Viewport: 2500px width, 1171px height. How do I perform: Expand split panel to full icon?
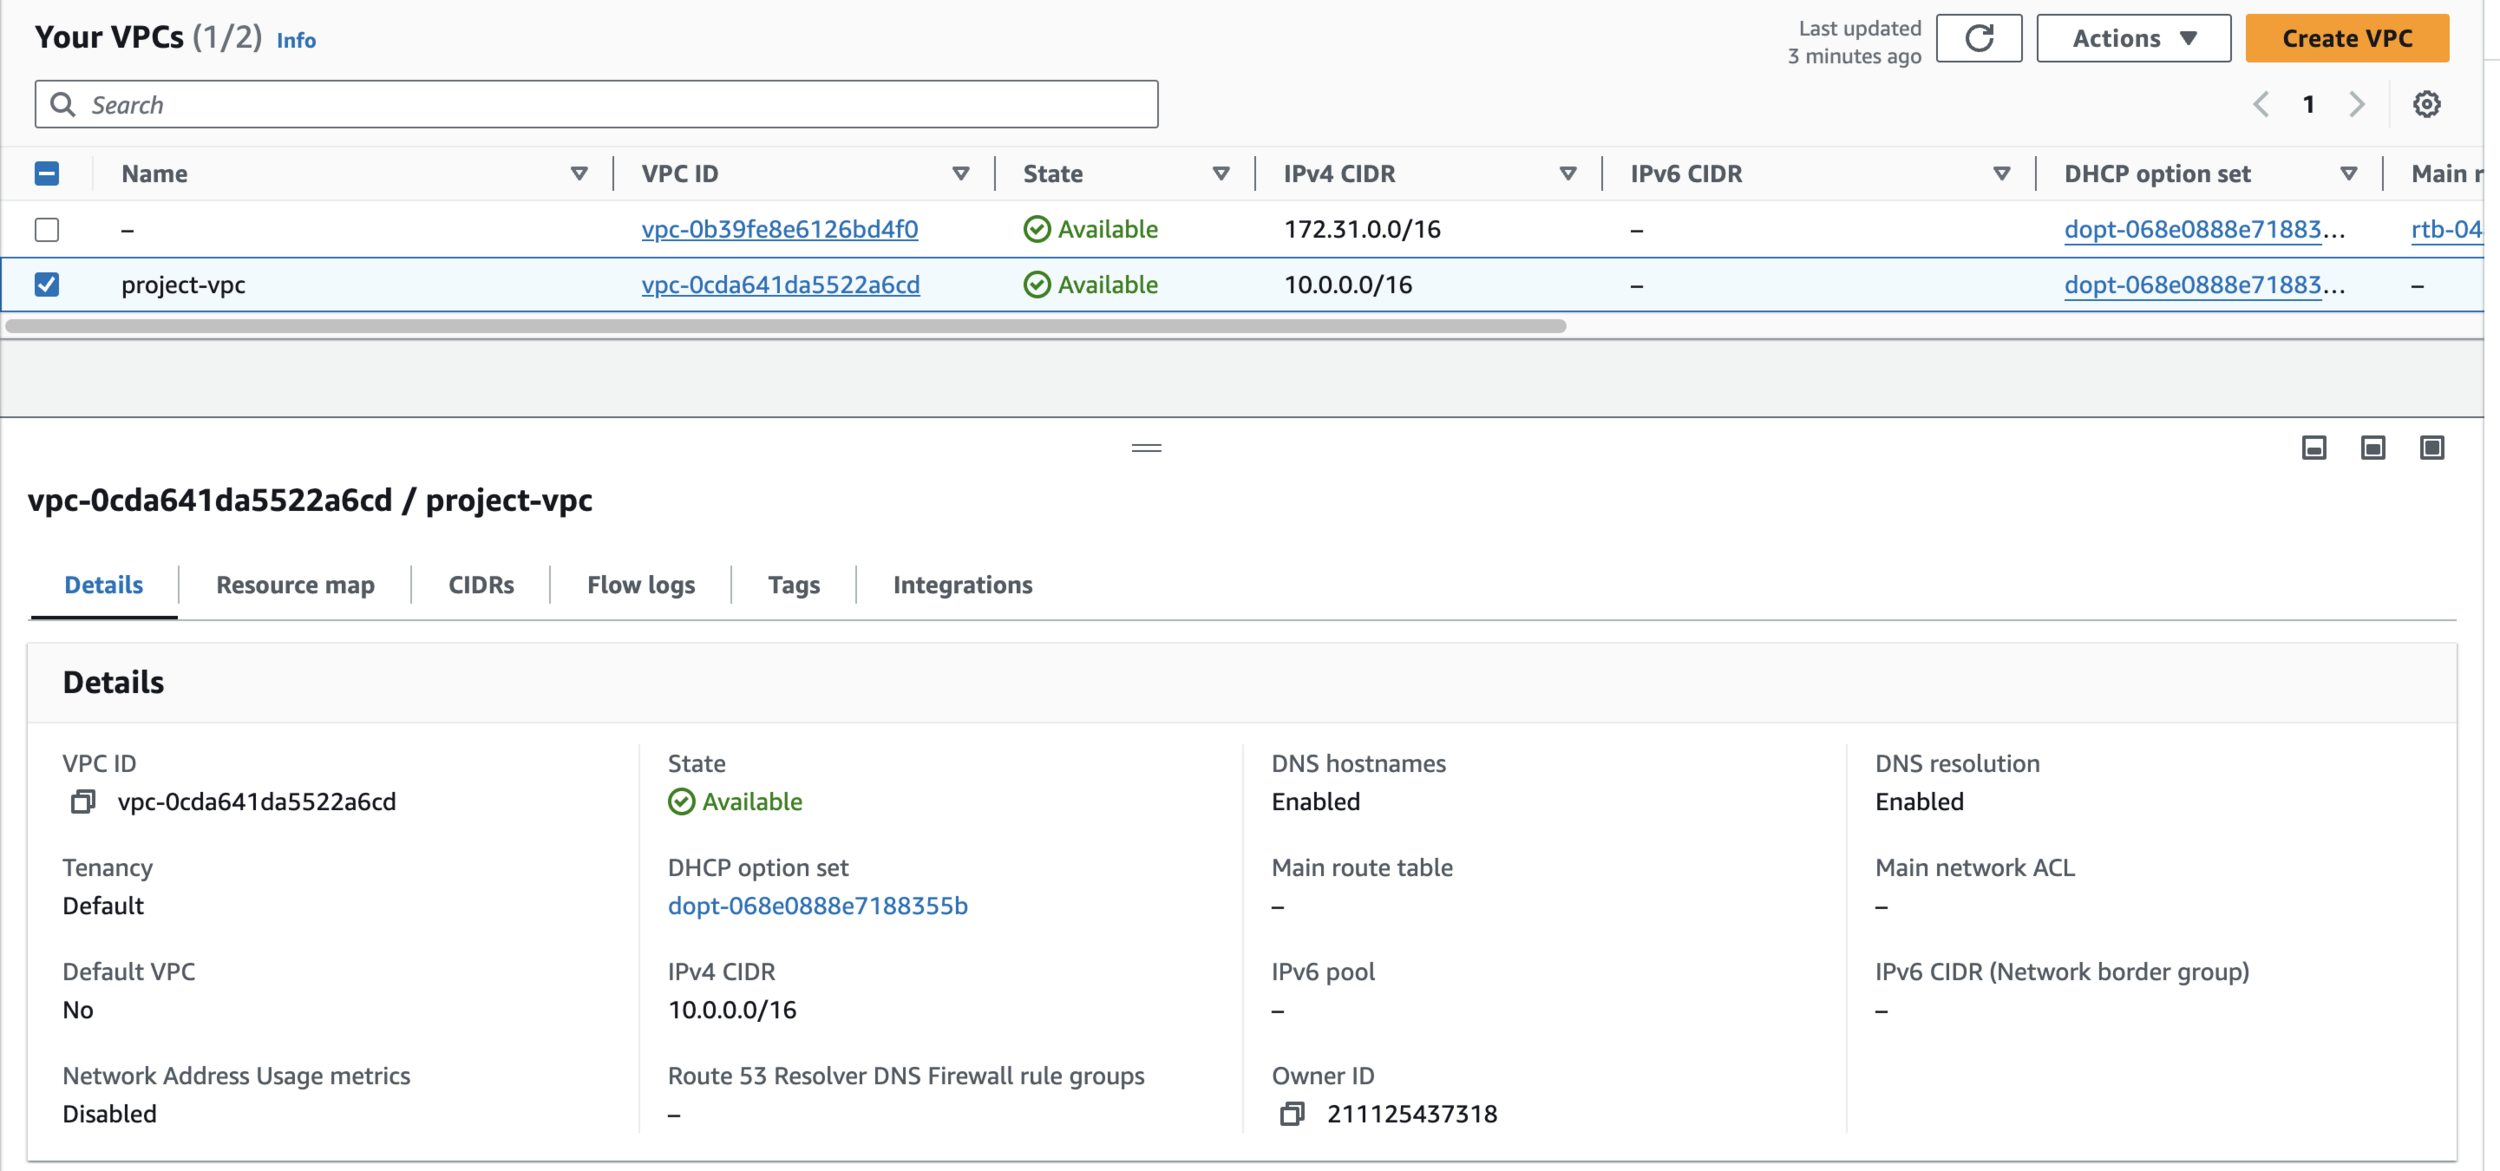coord(2432,448)
